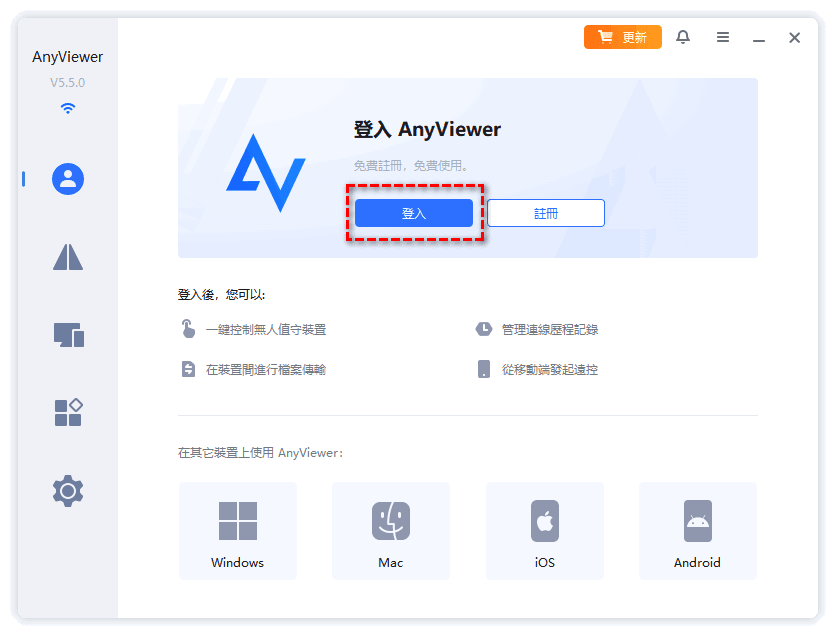Viewport: 836px width, 636px height.
Task: Click the connection history clock icon
Action: 484,329
